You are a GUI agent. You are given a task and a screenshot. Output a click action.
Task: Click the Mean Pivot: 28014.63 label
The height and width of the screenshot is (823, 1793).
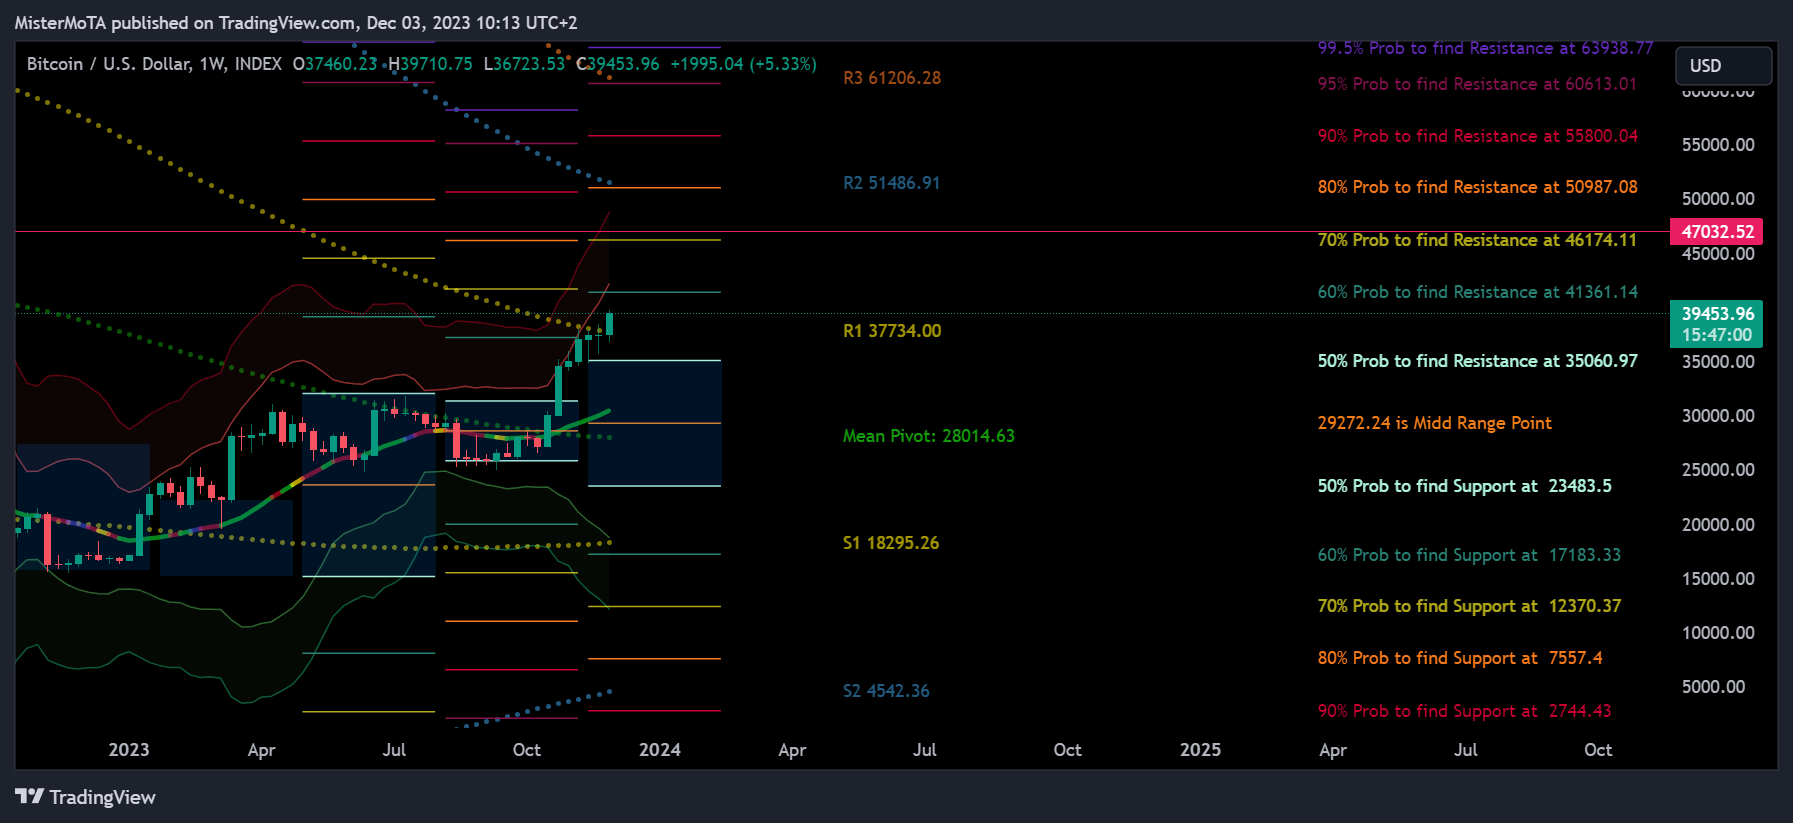[x=929, y=436]
